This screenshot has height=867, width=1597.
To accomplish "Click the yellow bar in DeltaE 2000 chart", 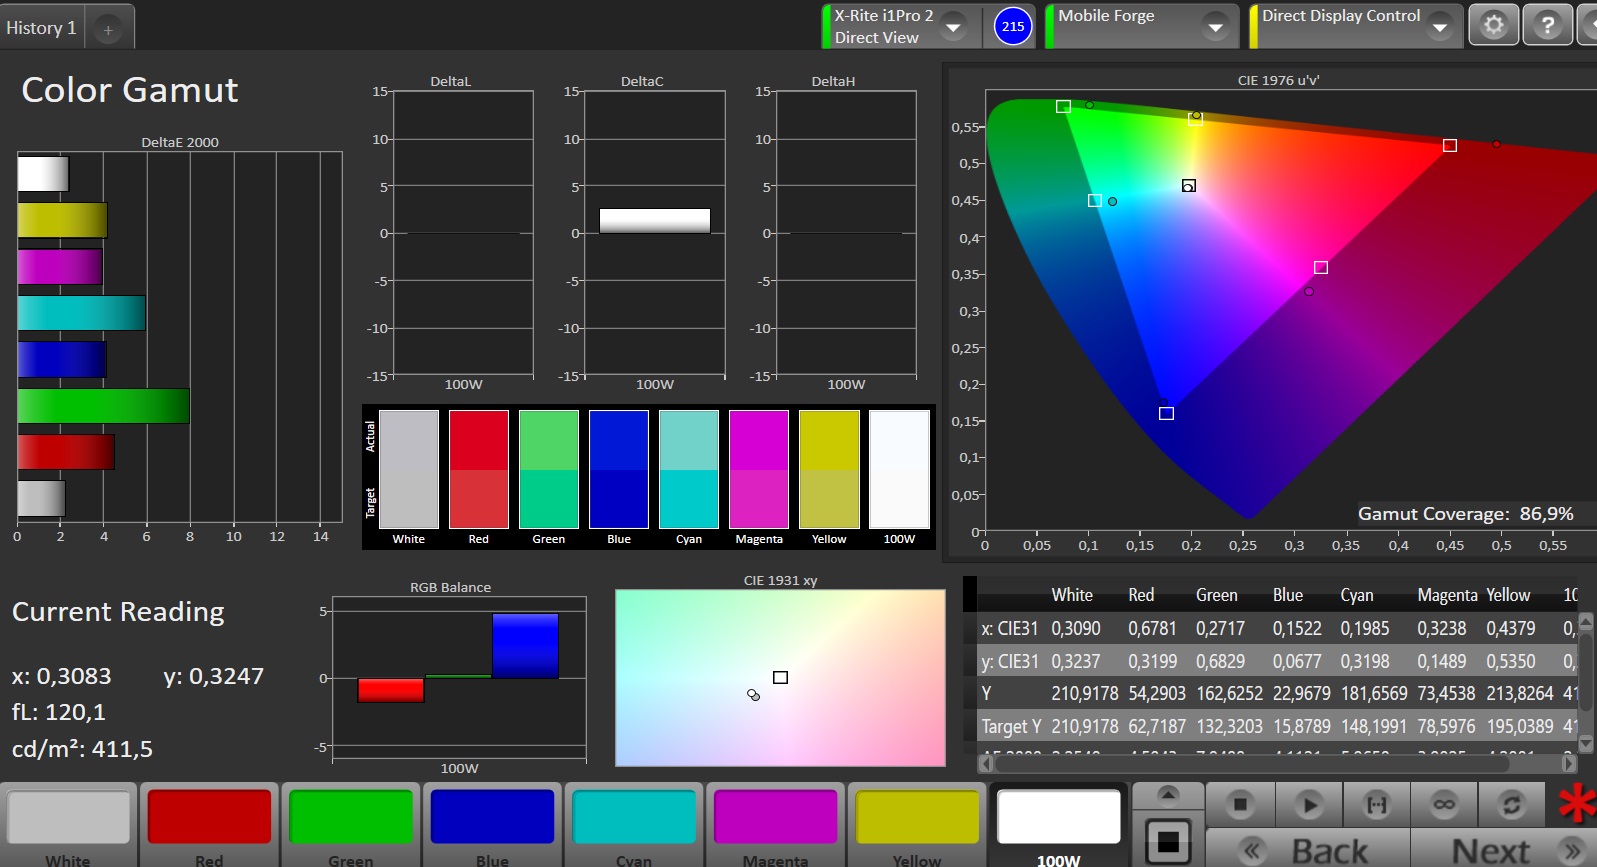I will pyautogui.click(x=62, y=220).
